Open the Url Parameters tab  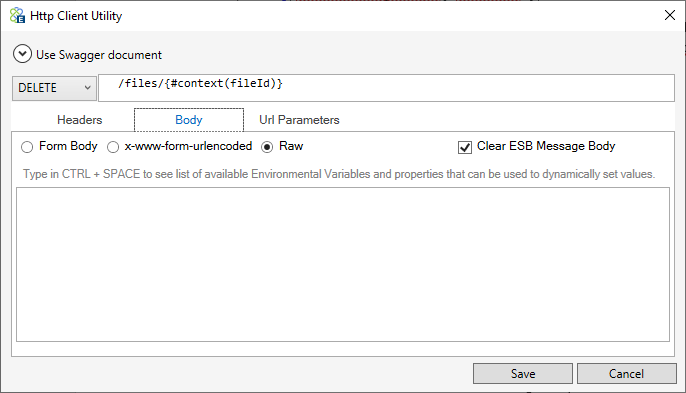pyautogui.click(x=299, y=120)
